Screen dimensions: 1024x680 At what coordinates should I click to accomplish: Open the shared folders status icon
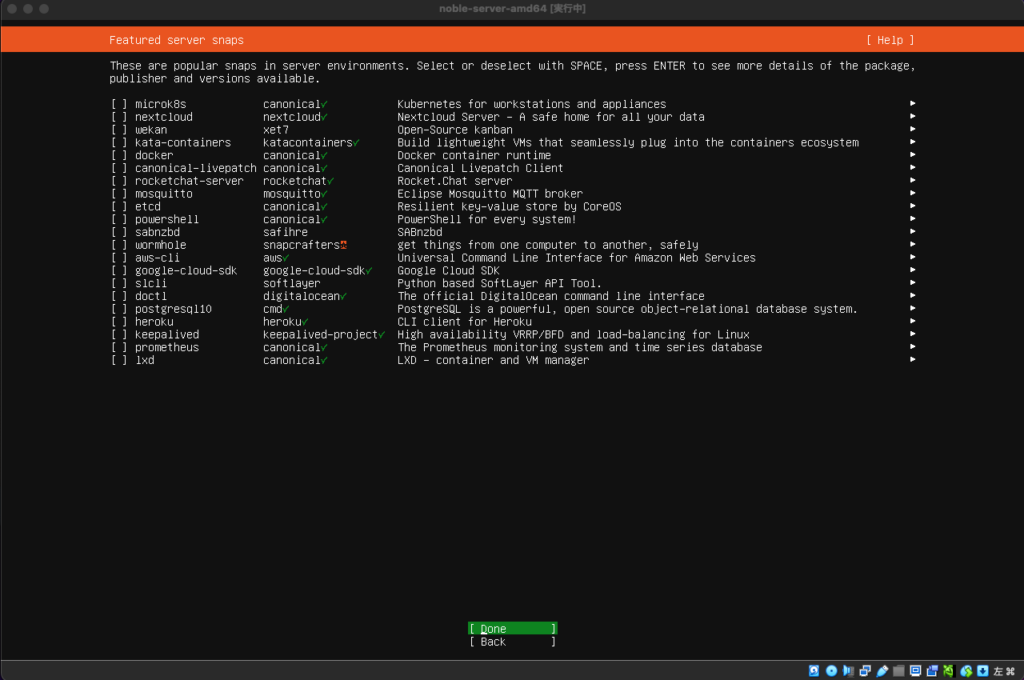click(x=899, y=671)
